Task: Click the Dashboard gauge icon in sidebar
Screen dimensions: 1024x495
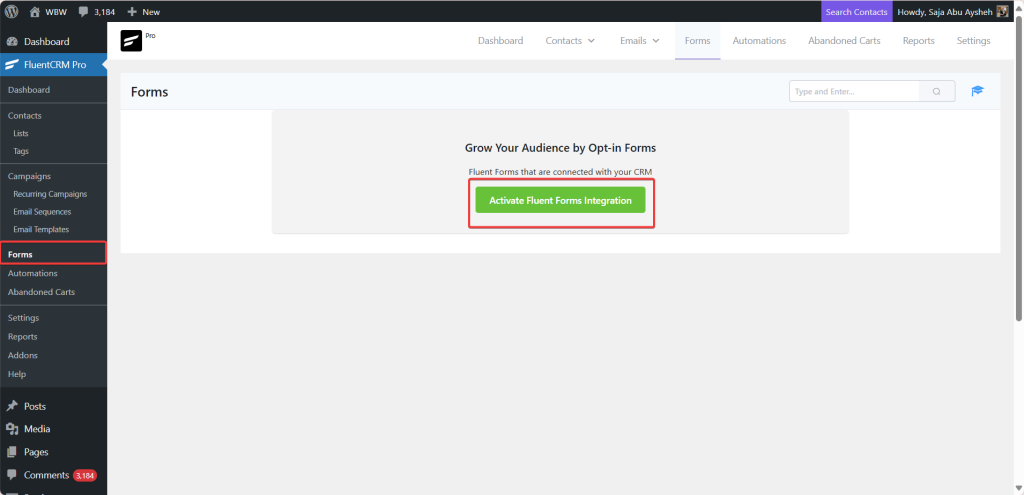Action: coord(12,42)
